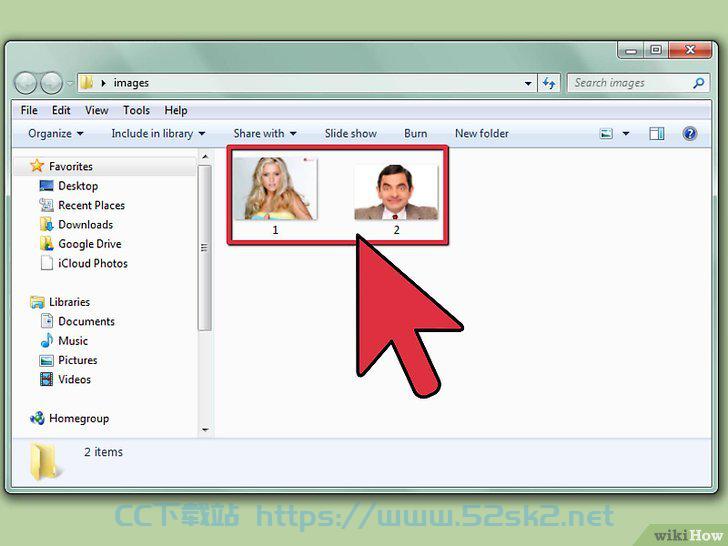Viewport: 728px width, 546px height.
Task: Click the magnifier search icon
Action: (x=698, y=83)
